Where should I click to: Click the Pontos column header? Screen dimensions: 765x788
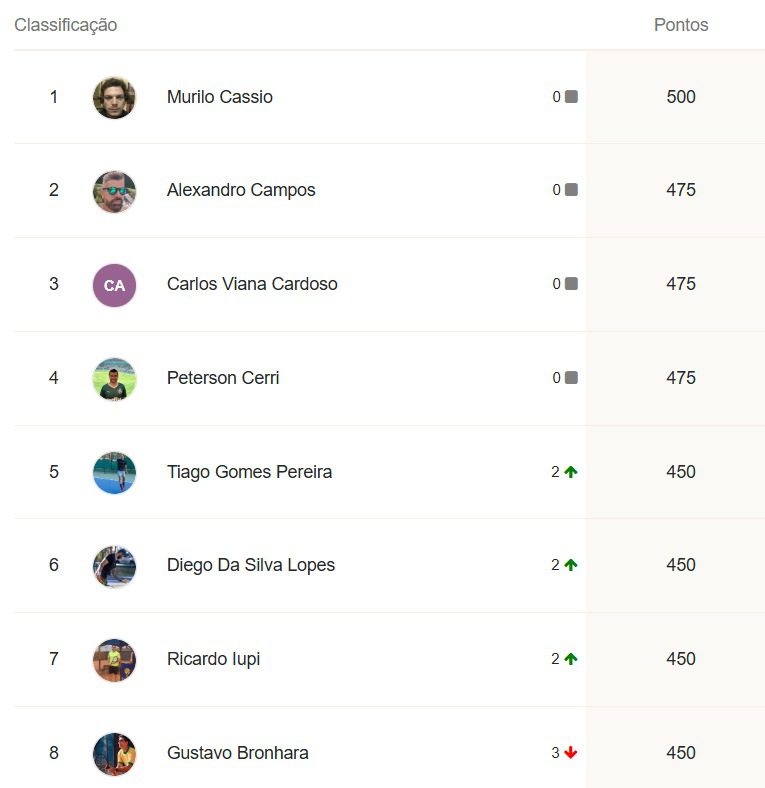coord(681,25)
